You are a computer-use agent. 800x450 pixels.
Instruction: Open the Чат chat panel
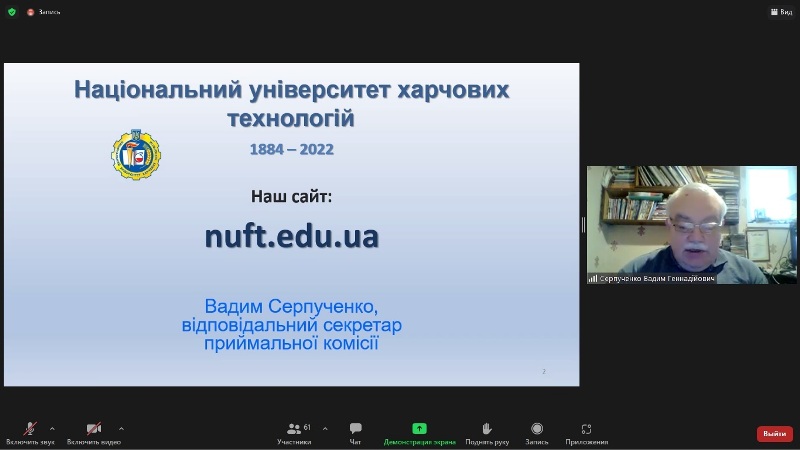(356, 433)
